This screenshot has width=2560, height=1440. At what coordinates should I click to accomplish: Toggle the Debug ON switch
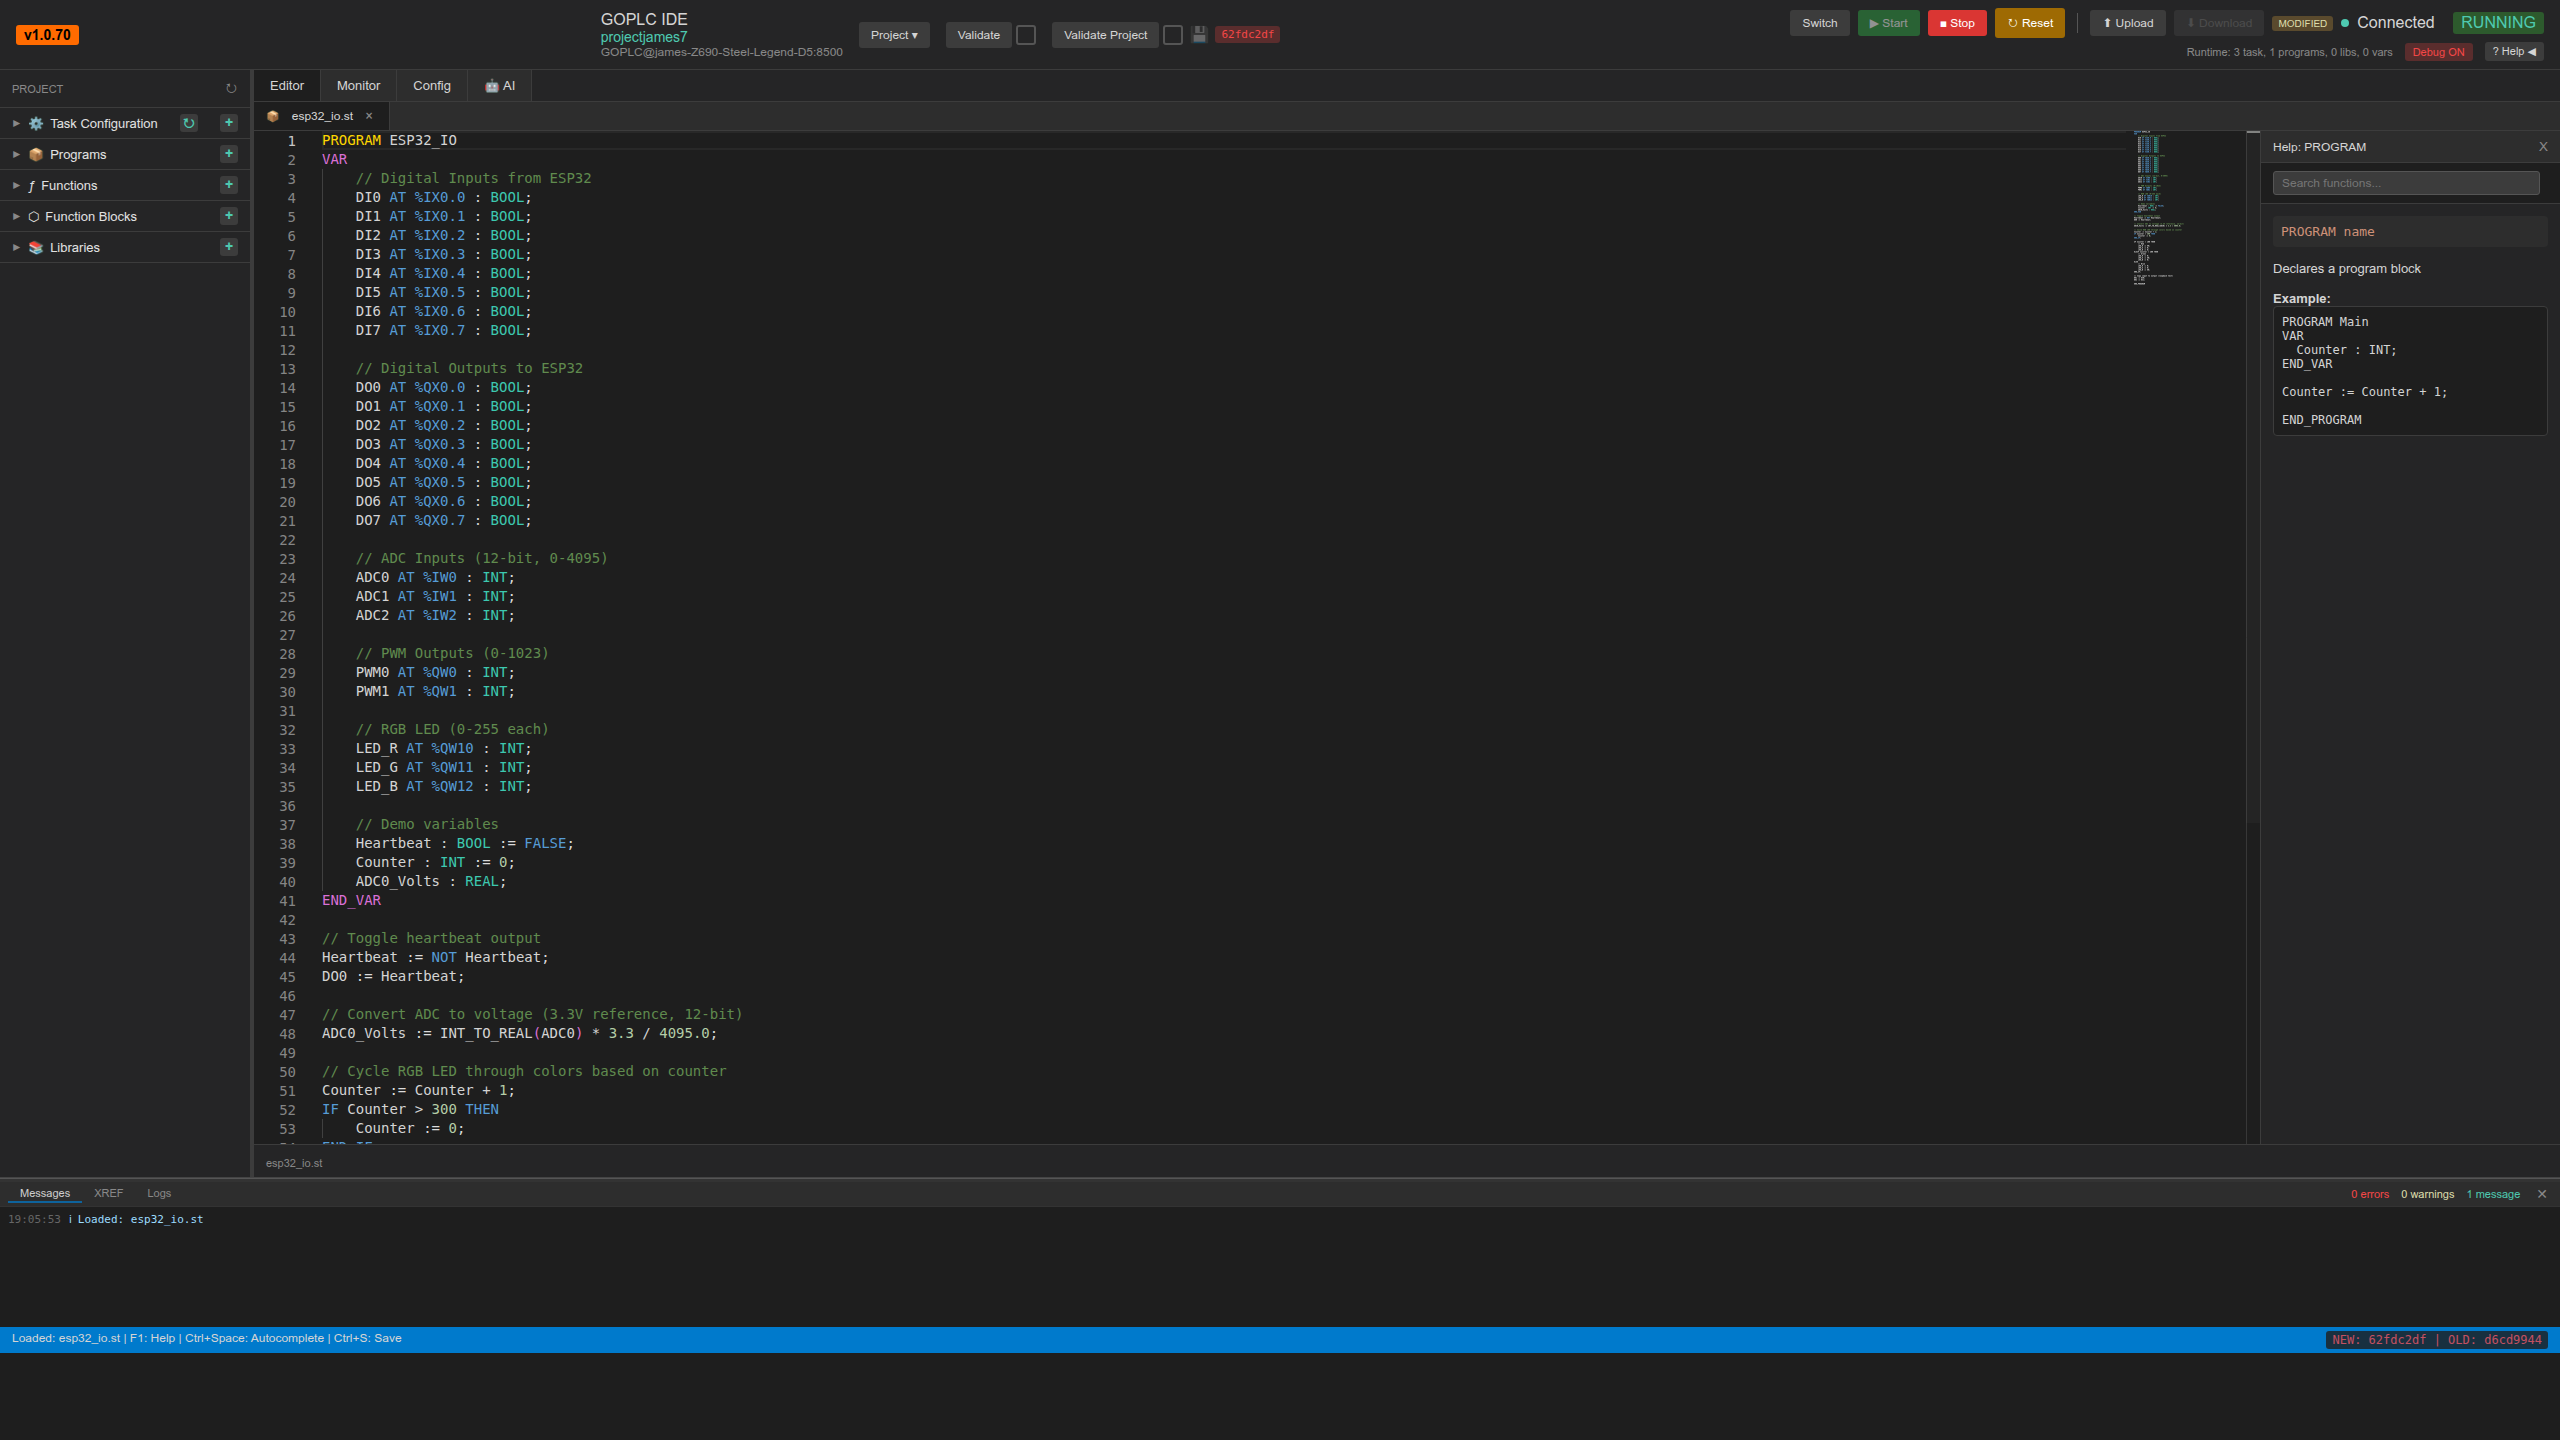(2438, 52)
